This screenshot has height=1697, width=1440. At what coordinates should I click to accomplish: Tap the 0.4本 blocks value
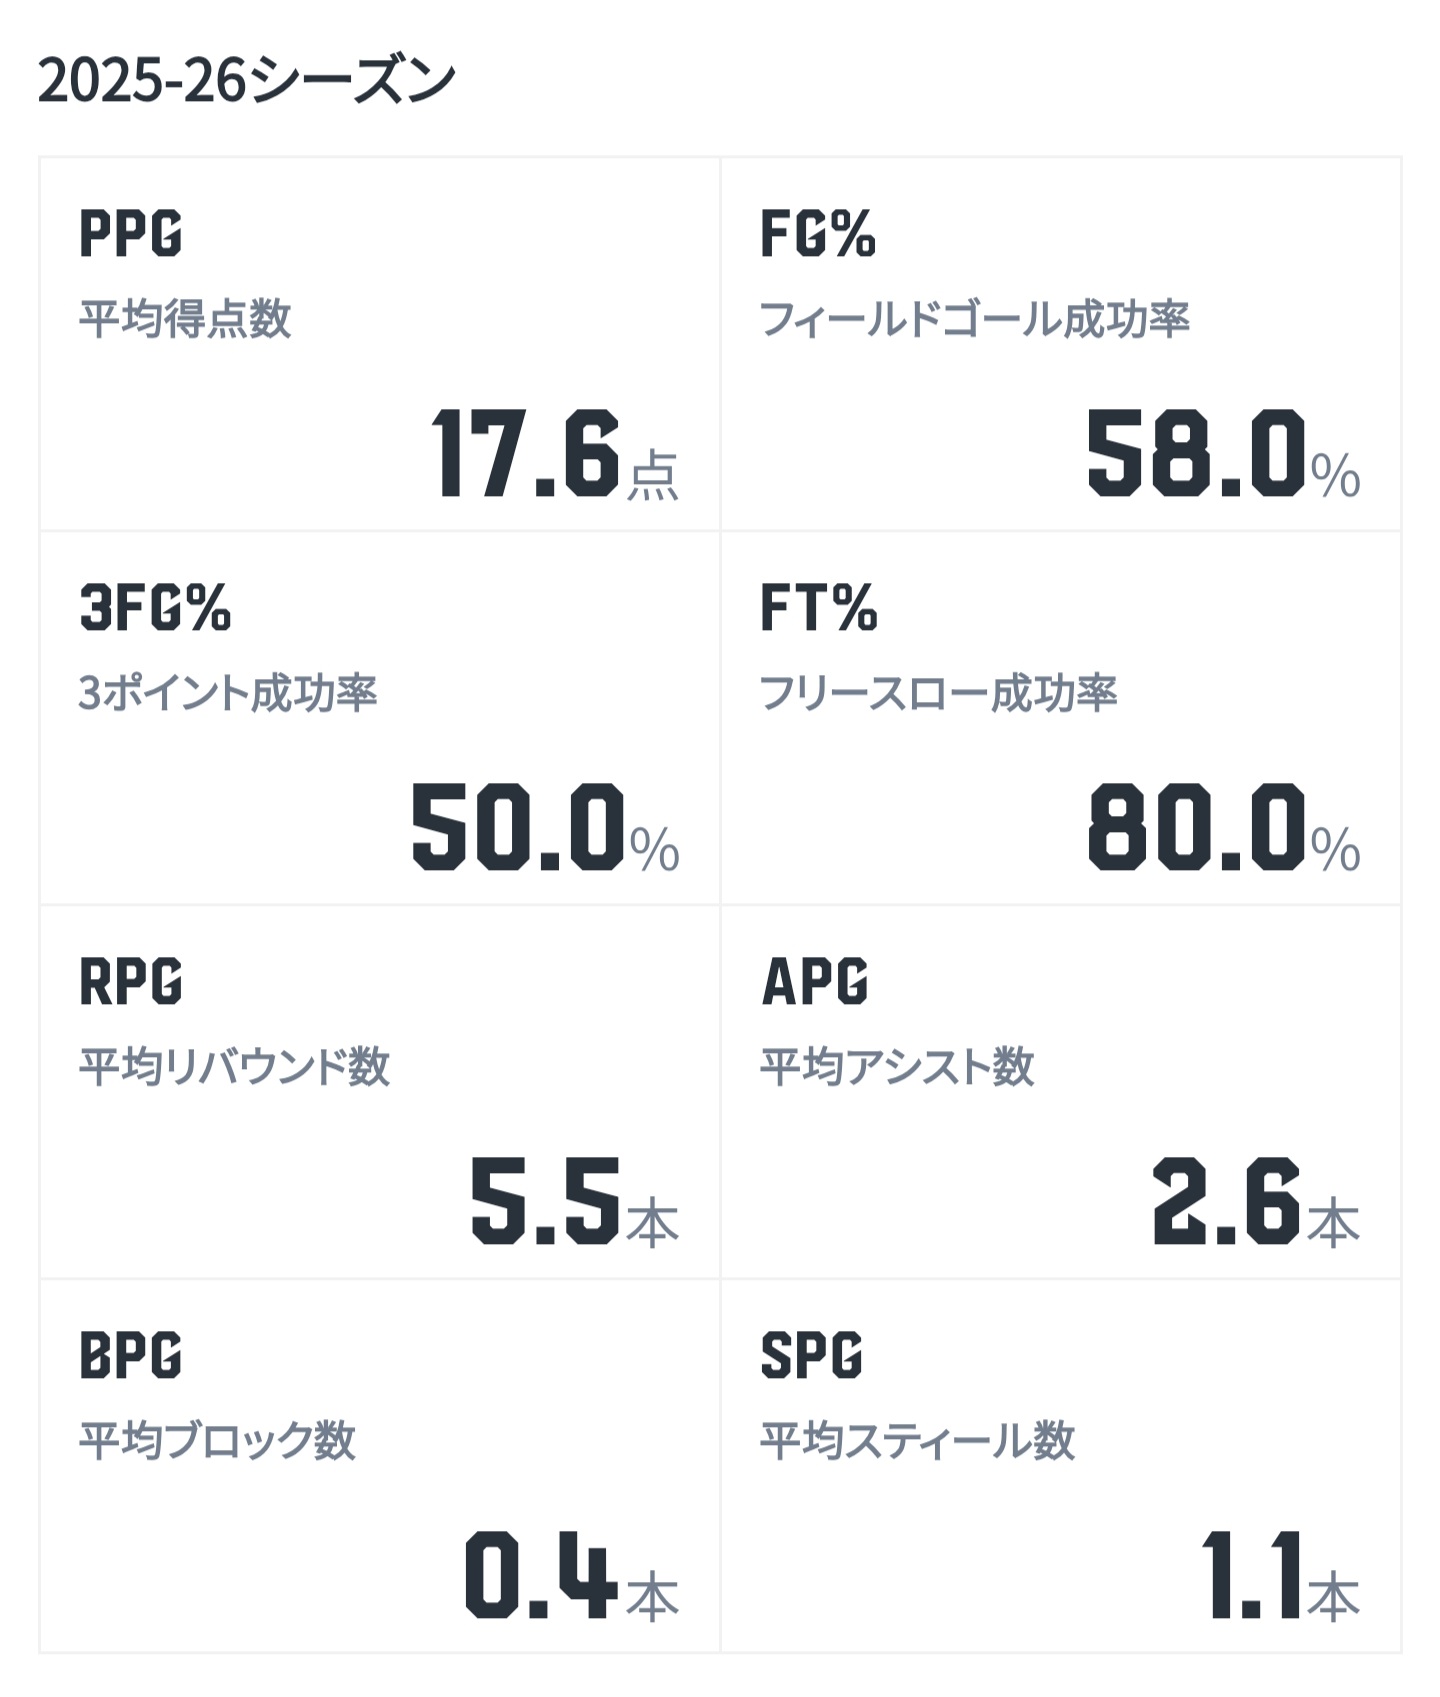(x=572, y=1576)
